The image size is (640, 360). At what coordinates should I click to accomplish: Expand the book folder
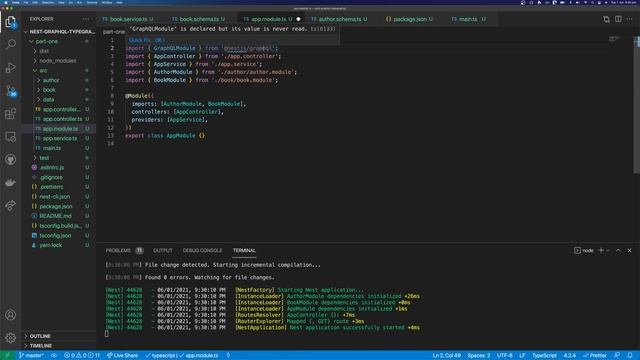59,90
